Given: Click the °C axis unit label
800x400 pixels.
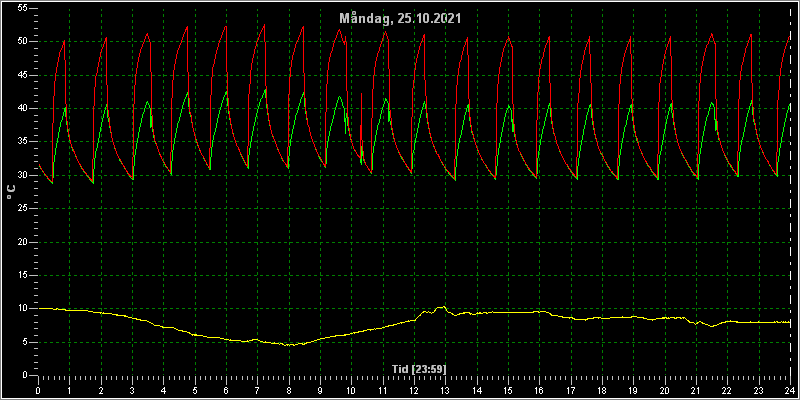Looking at the screenshot, I should (x=12, y=192).
